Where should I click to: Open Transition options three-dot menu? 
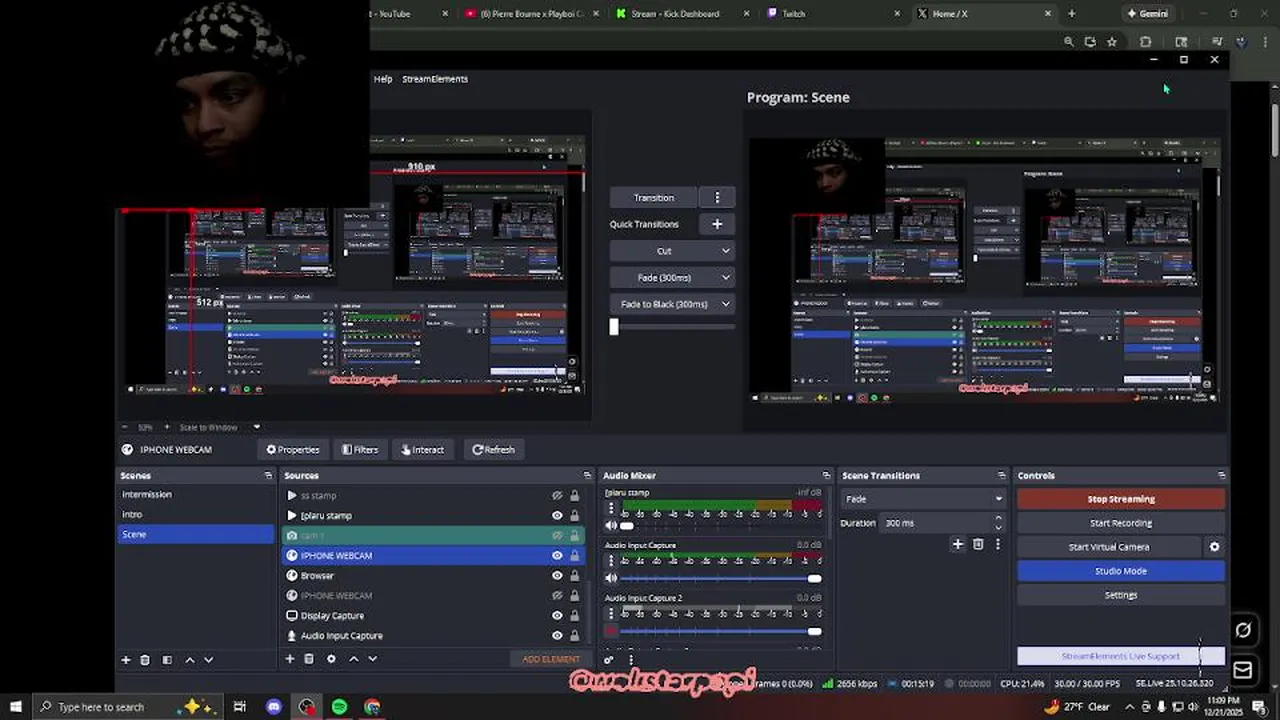[x=717, y=197]
